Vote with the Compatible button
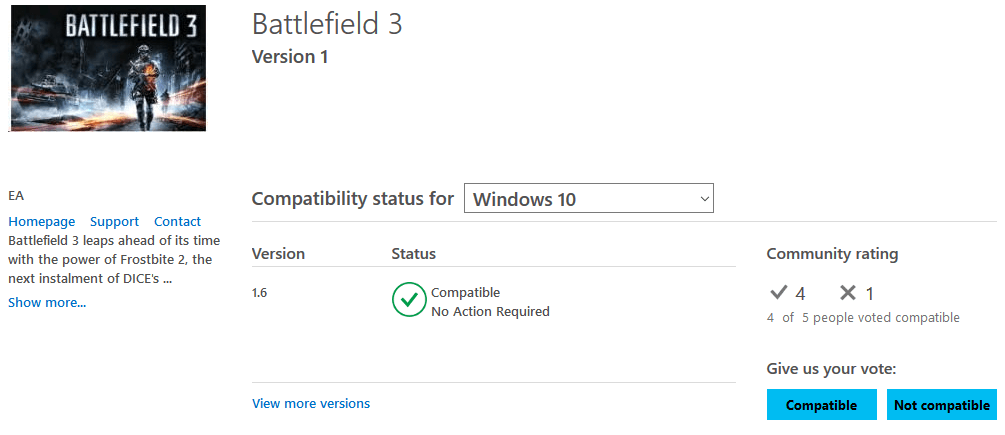1005x435 pixels. (x=821, y=405)
